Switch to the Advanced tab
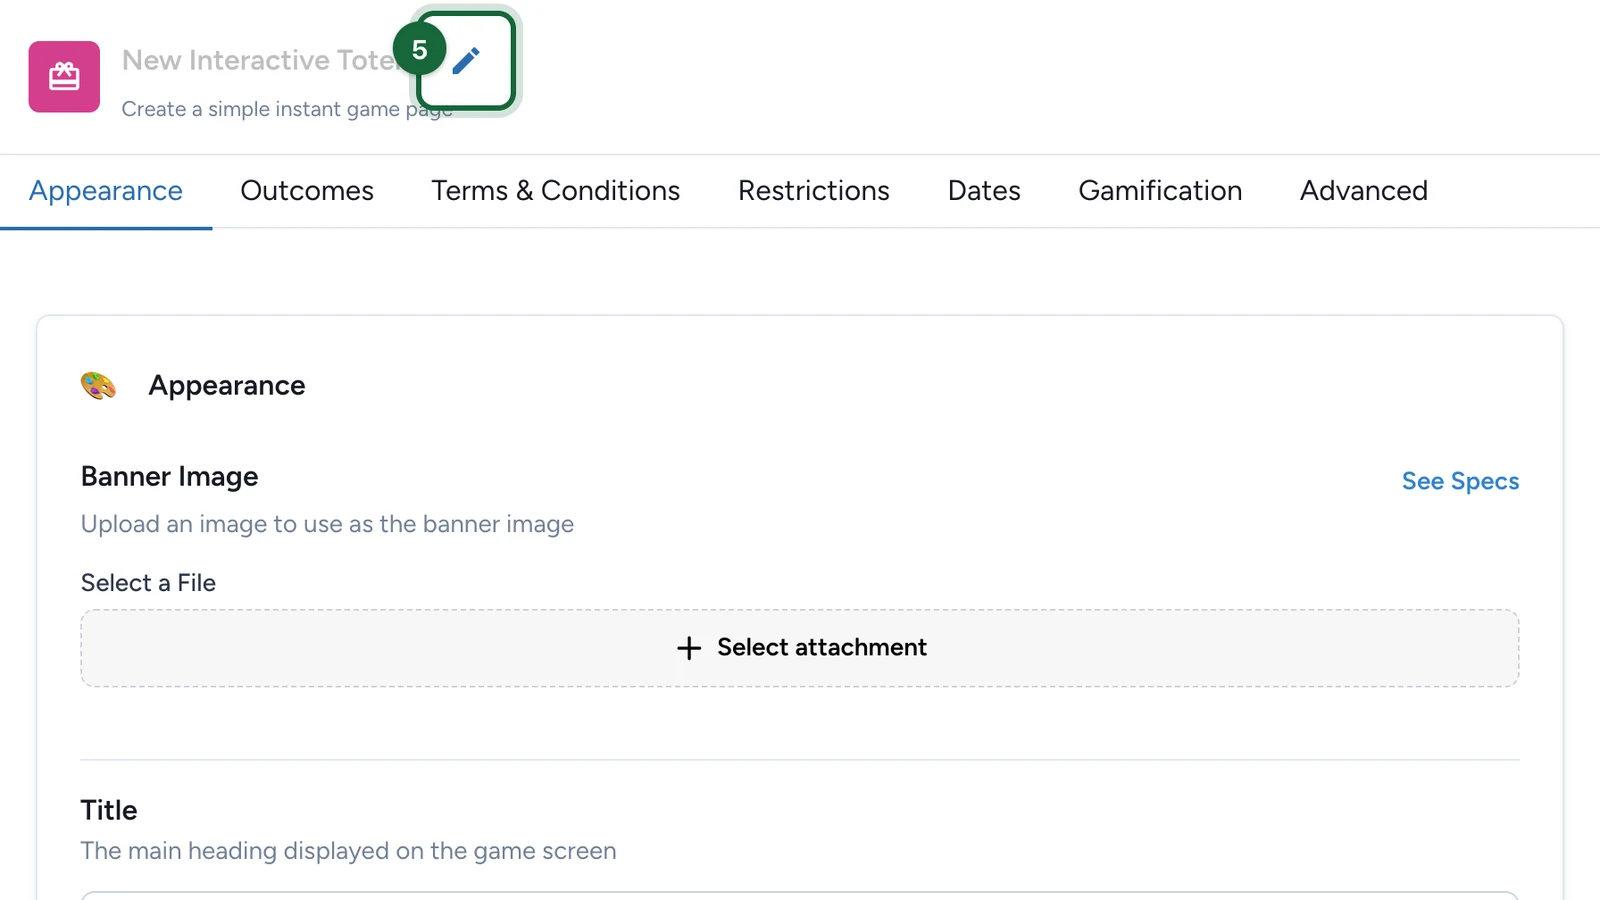The image size is (1600, 900). tap(1364, 191)
